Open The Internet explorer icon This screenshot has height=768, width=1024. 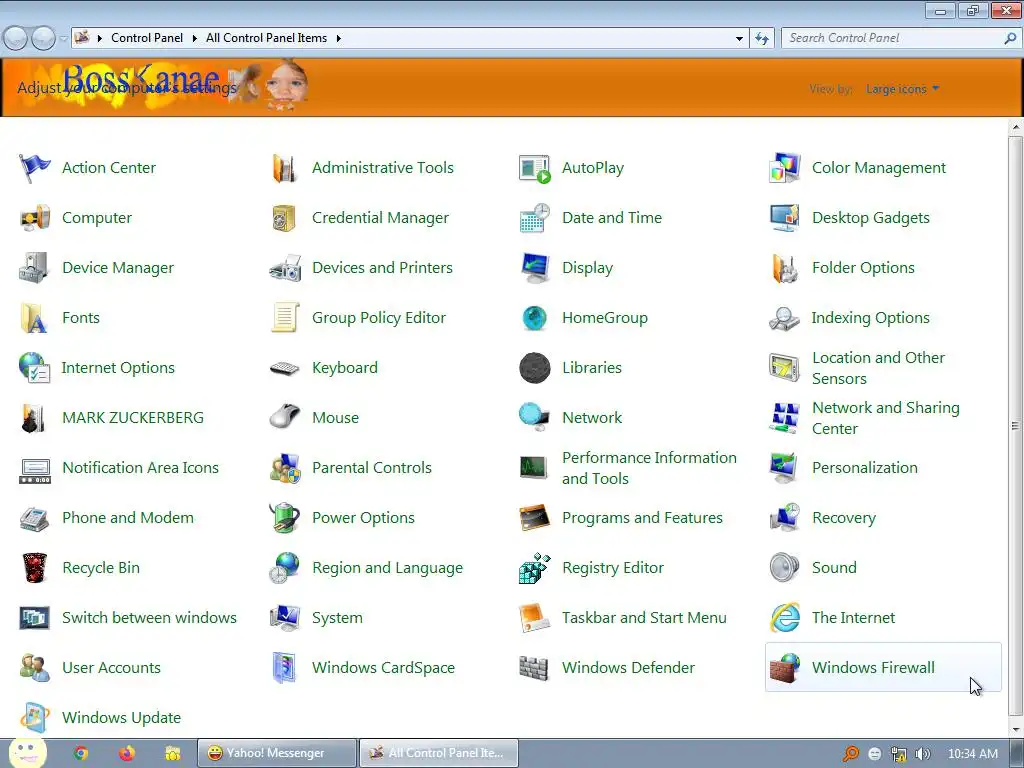(x=784, y=618)
